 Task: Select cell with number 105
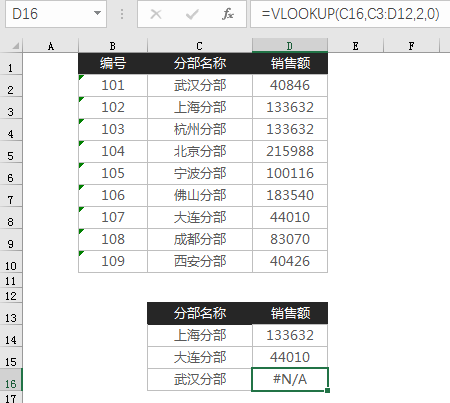(x=113, y=173)
